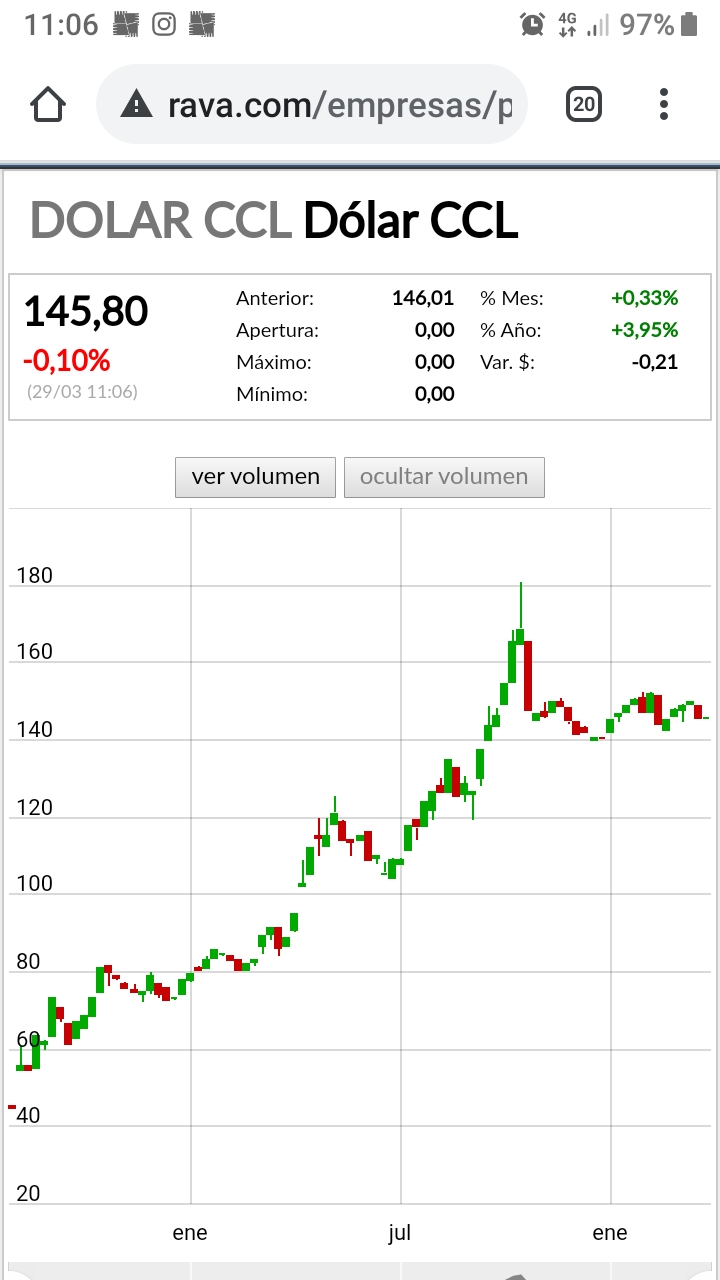Image resolution: width=720 pixels, height=1280 pixels.
Task: Tap the large red candle after the peak
Action: (529, 676)
